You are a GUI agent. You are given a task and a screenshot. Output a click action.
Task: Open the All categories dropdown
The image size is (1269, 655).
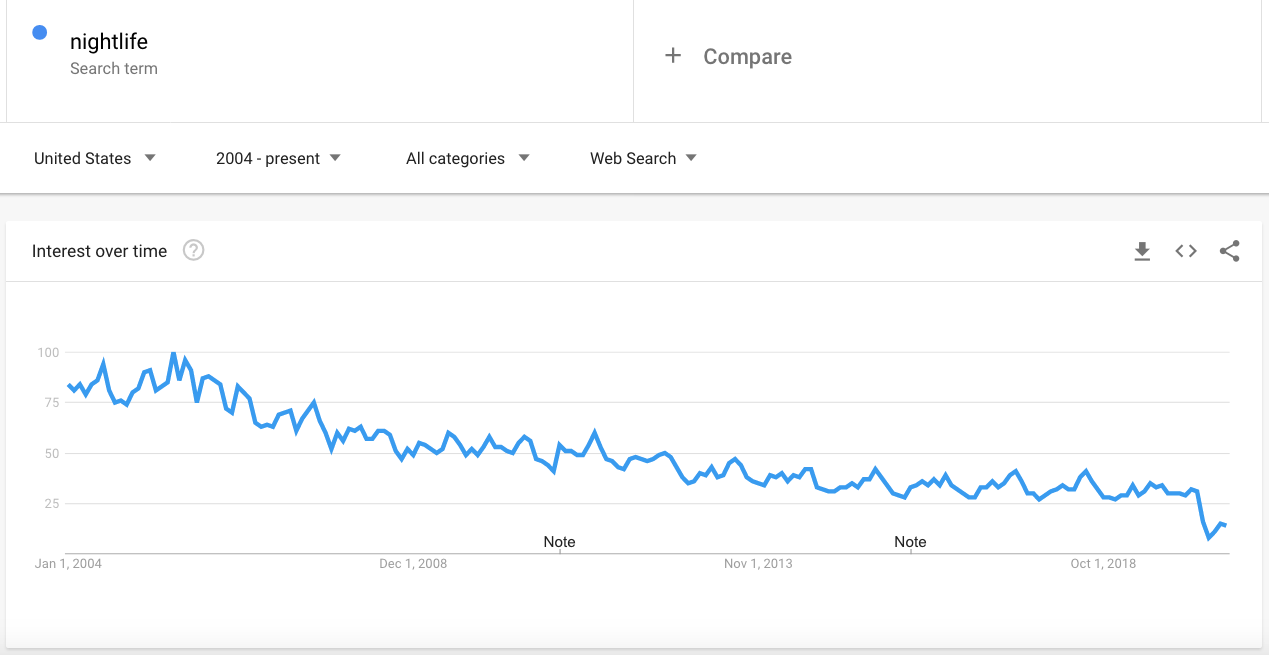[468, 158]
